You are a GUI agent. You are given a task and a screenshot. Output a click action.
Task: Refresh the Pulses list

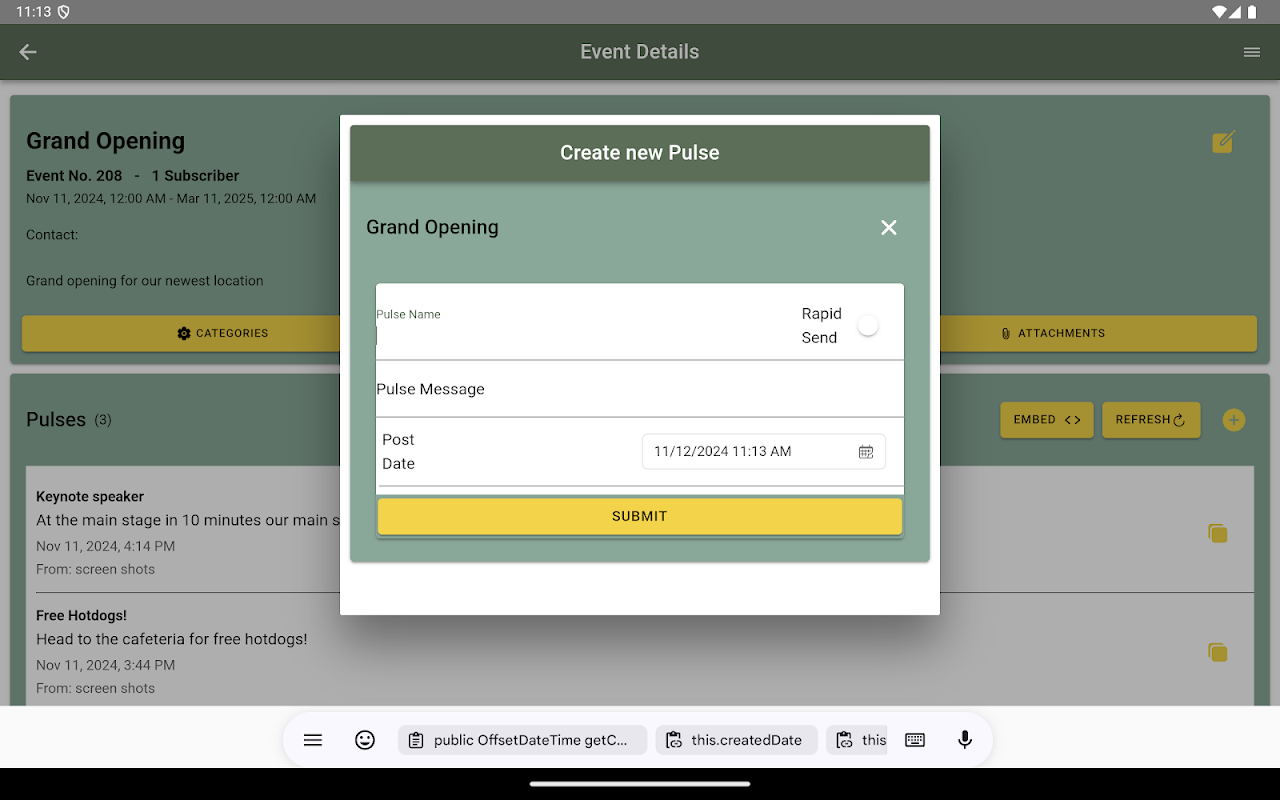pyautogui.click(x=1150, y=420)
